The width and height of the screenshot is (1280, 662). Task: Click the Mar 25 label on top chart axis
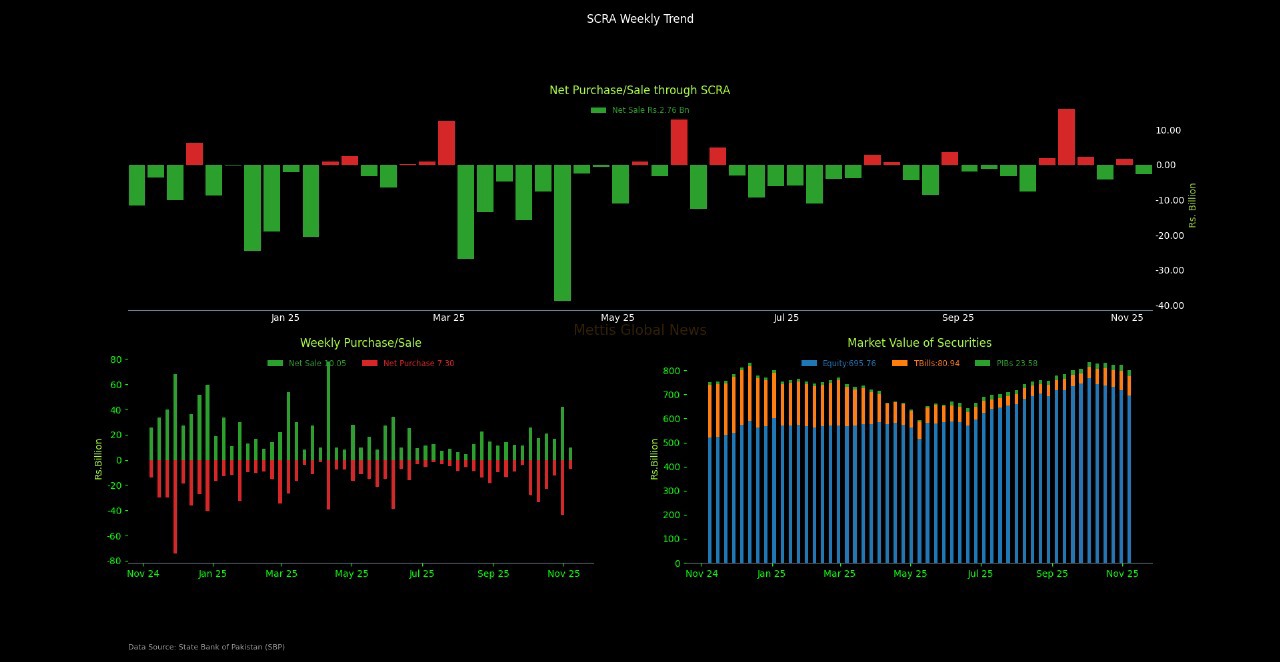tap(448, 318)
